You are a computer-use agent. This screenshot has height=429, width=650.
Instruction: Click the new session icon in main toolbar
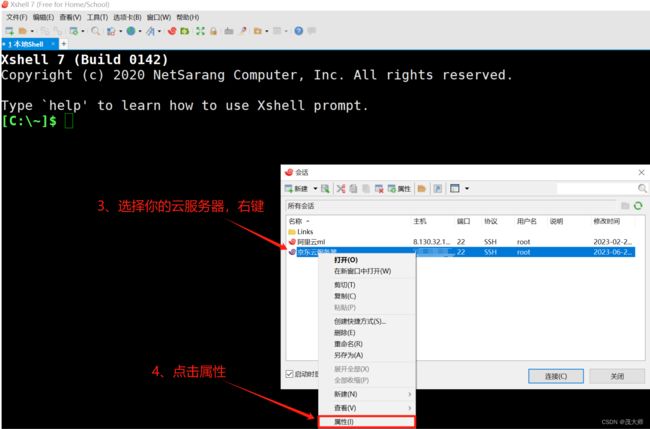[x=10, y=31]
